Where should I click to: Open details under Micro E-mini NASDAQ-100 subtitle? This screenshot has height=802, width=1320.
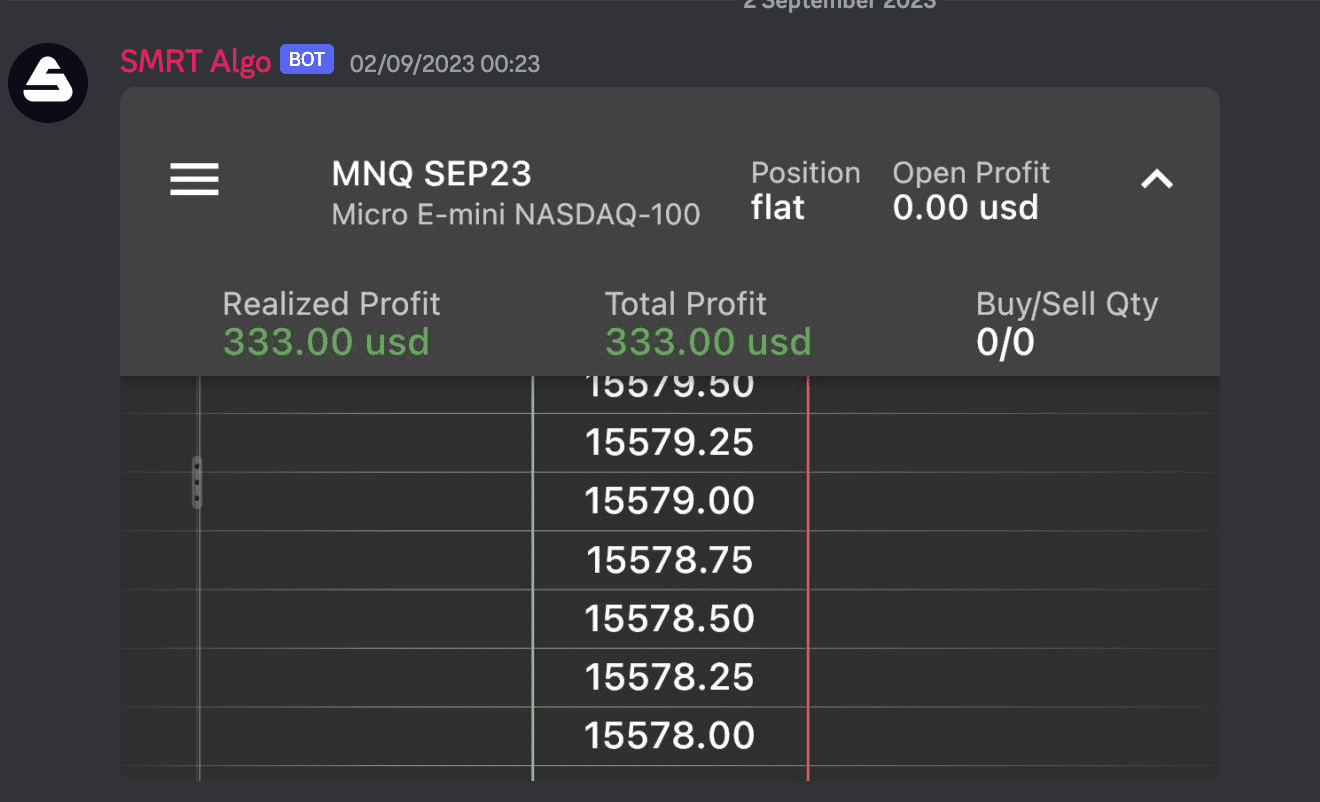click(515, 214)
